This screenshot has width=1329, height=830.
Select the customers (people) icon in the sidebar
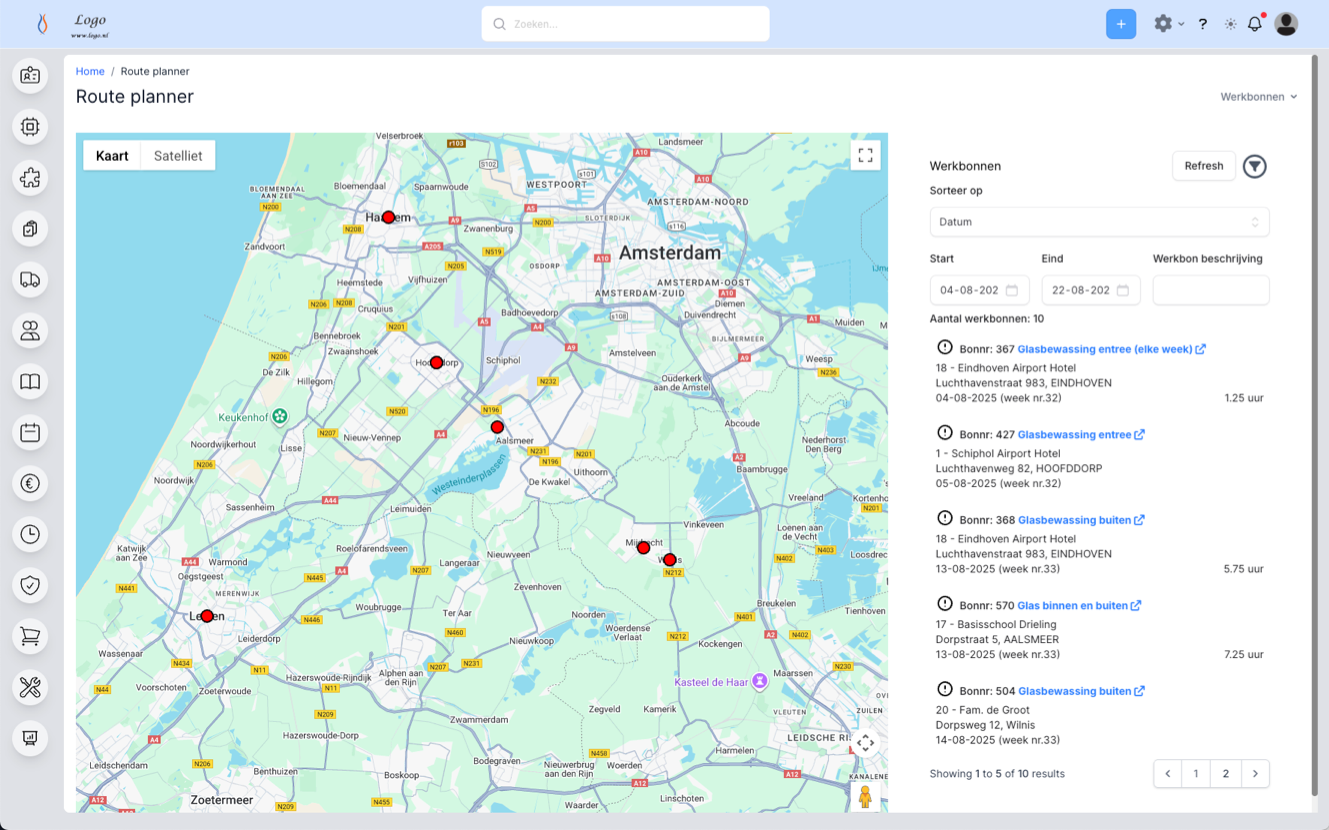click(30, 330)
